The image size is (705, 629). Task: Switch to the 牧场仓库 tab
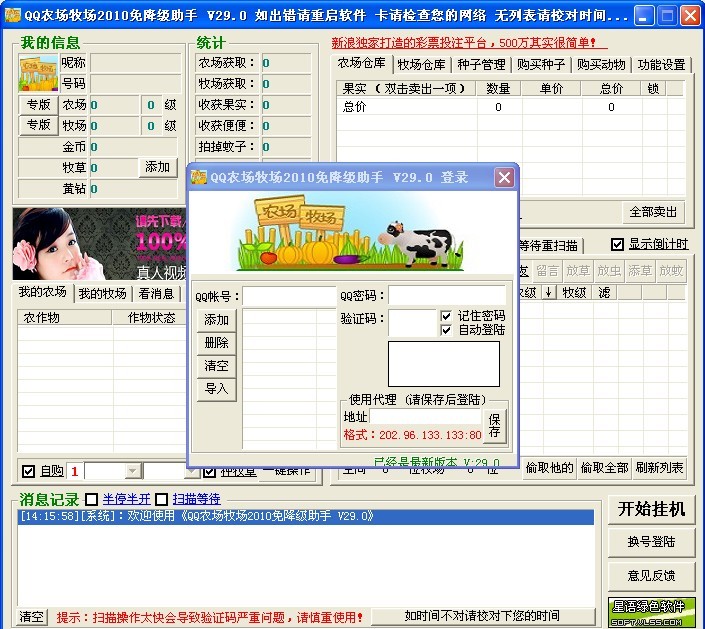tap(421, 65)
